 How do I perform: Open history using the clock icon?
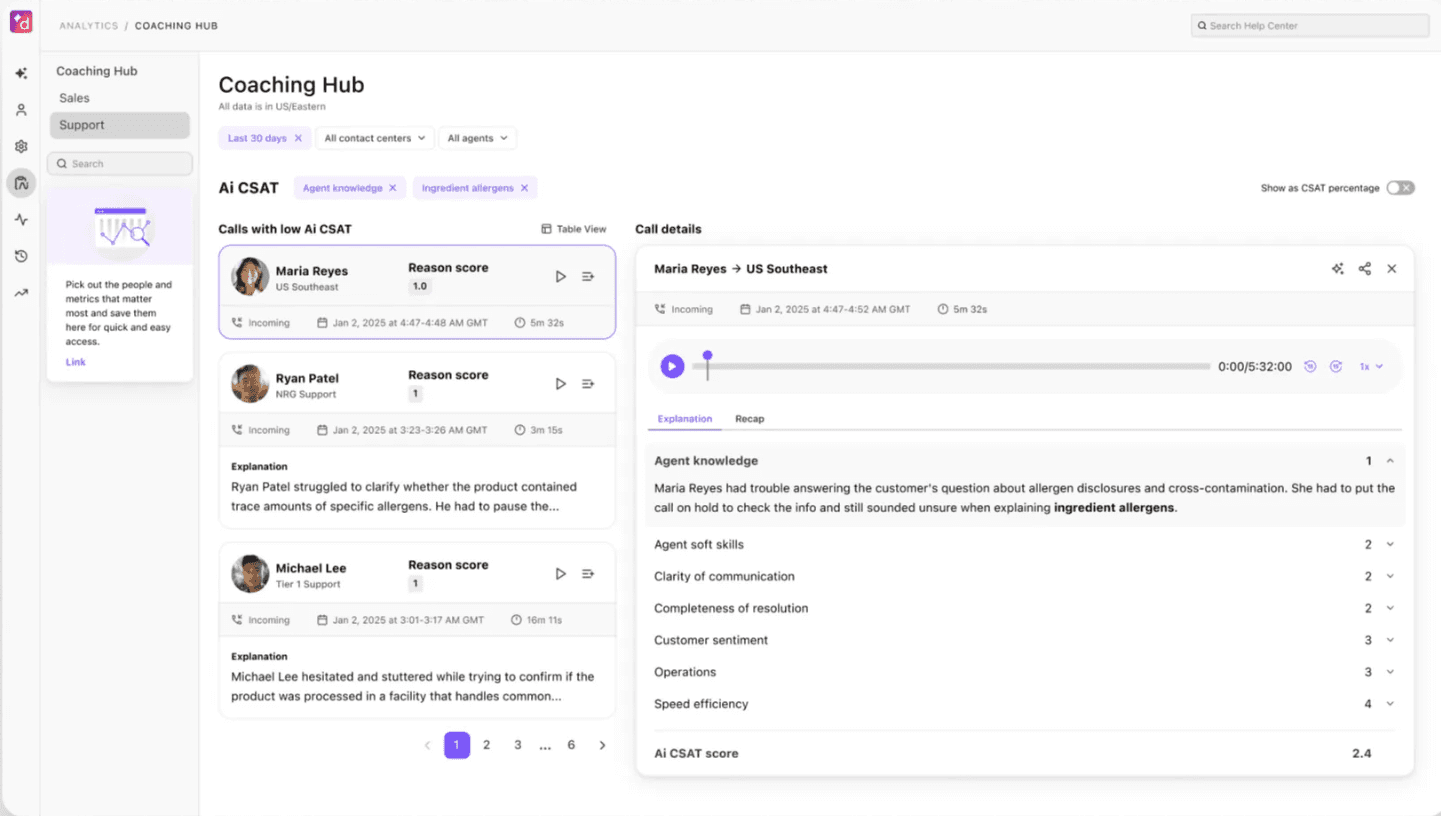click(x=21, y=256)
